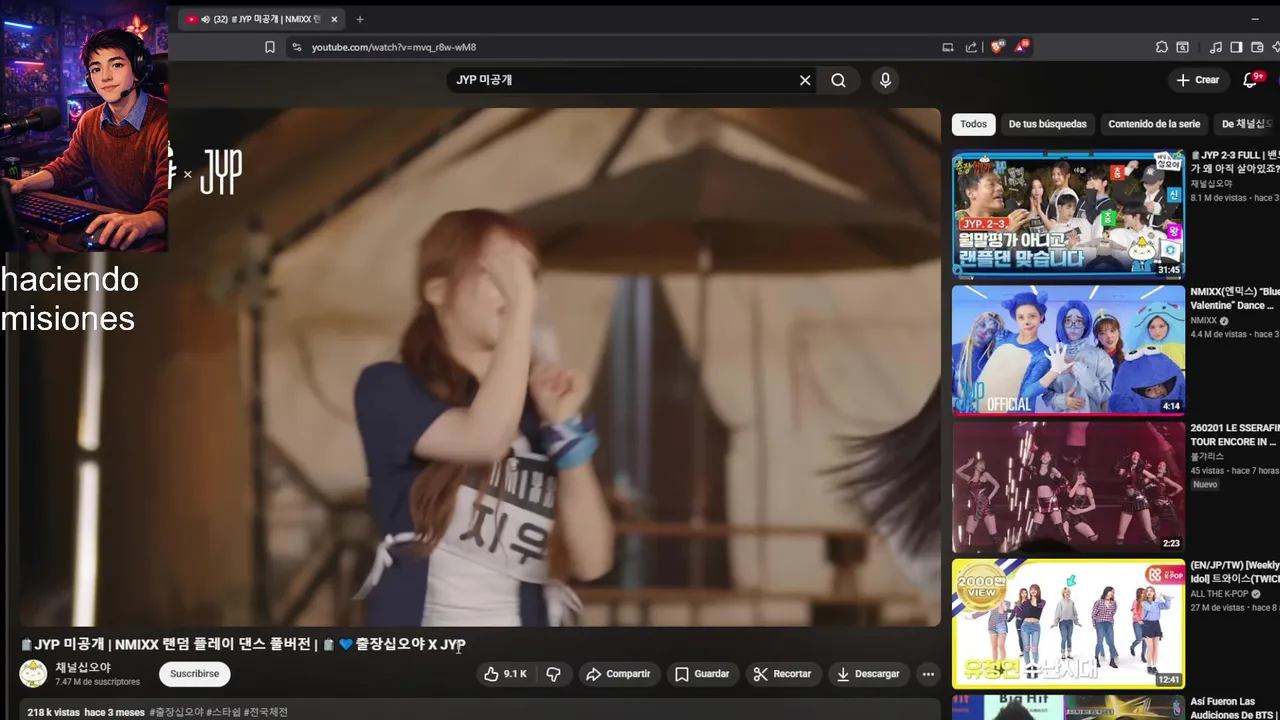Select the De tus búsquedas chip
Image resolution: width=1280 pixels, height=720 pixels.
coord(1047,124)
